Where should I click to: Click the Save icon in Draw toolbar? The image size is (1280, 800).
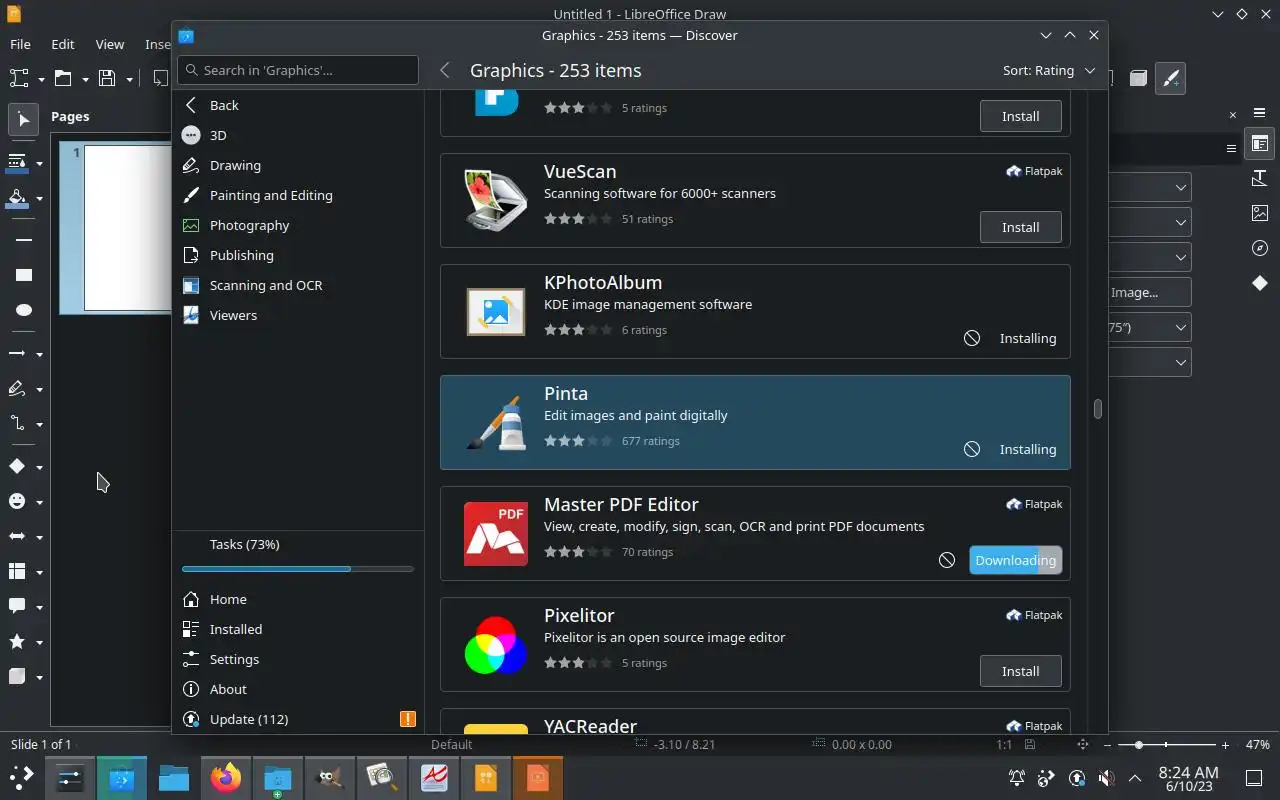(x=107, y=78)
